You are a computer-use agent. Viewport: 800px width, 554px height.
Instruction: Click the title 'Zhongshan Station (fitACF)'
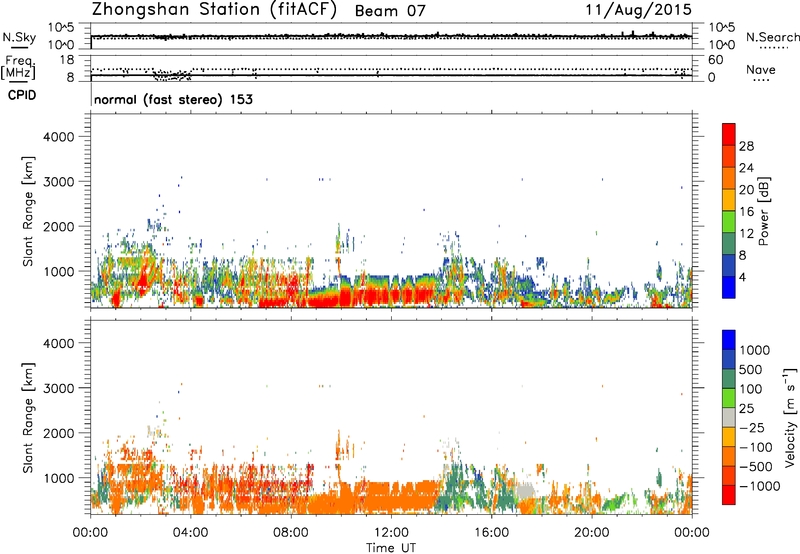pos(214,10)
